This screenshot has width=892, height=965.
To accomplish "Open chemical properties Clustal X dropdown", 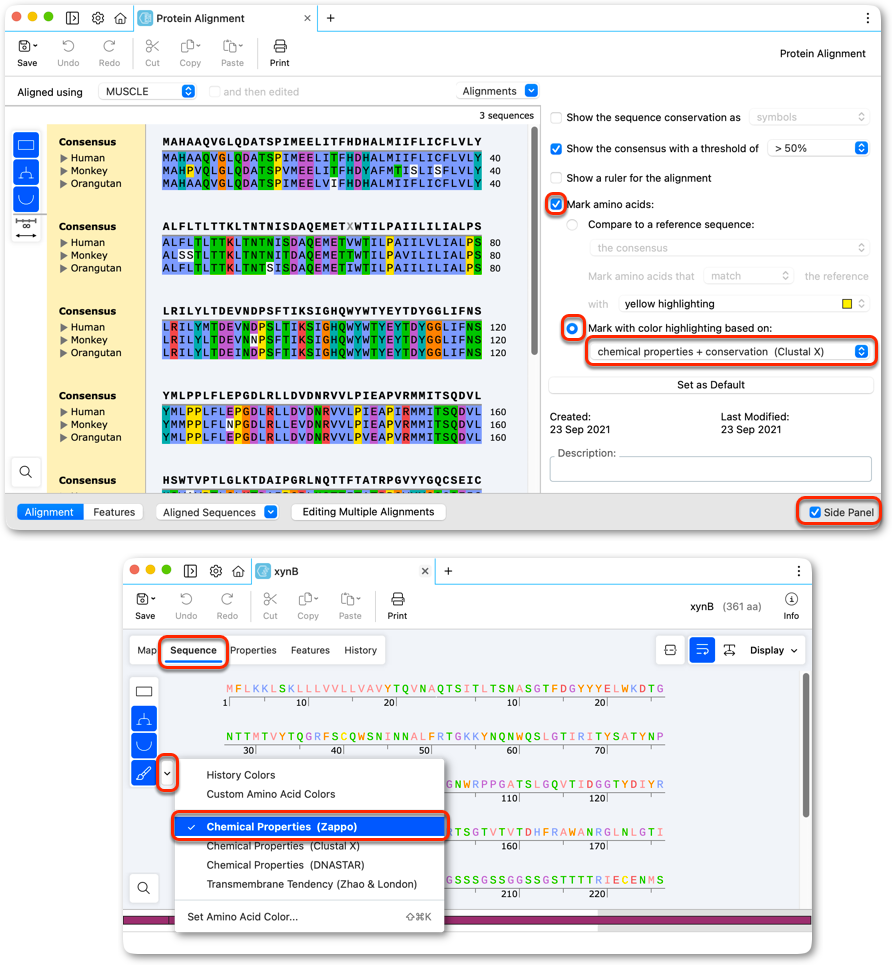I will tap(729, 351).
